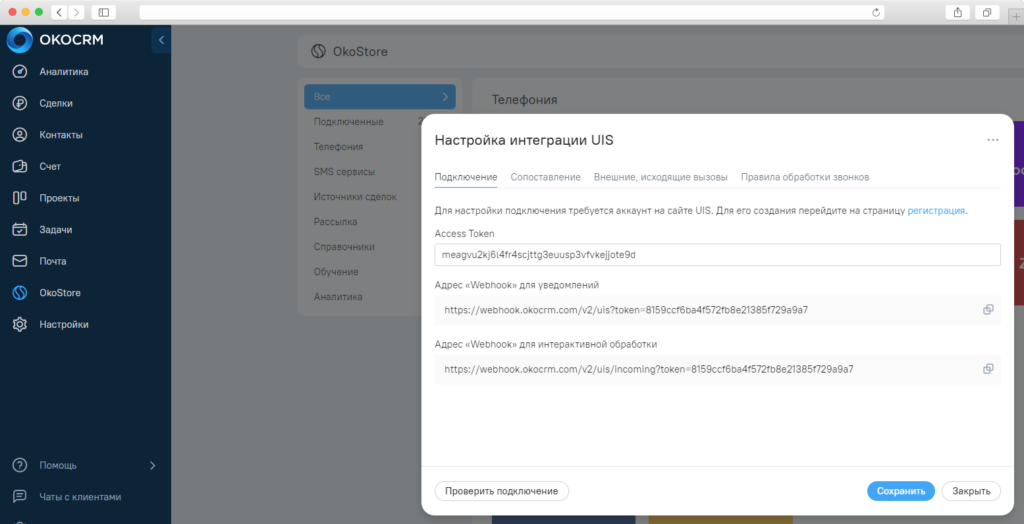Open Analytics from the sidebar icon
Viewport: 1024px width, 524px height.
19,71
